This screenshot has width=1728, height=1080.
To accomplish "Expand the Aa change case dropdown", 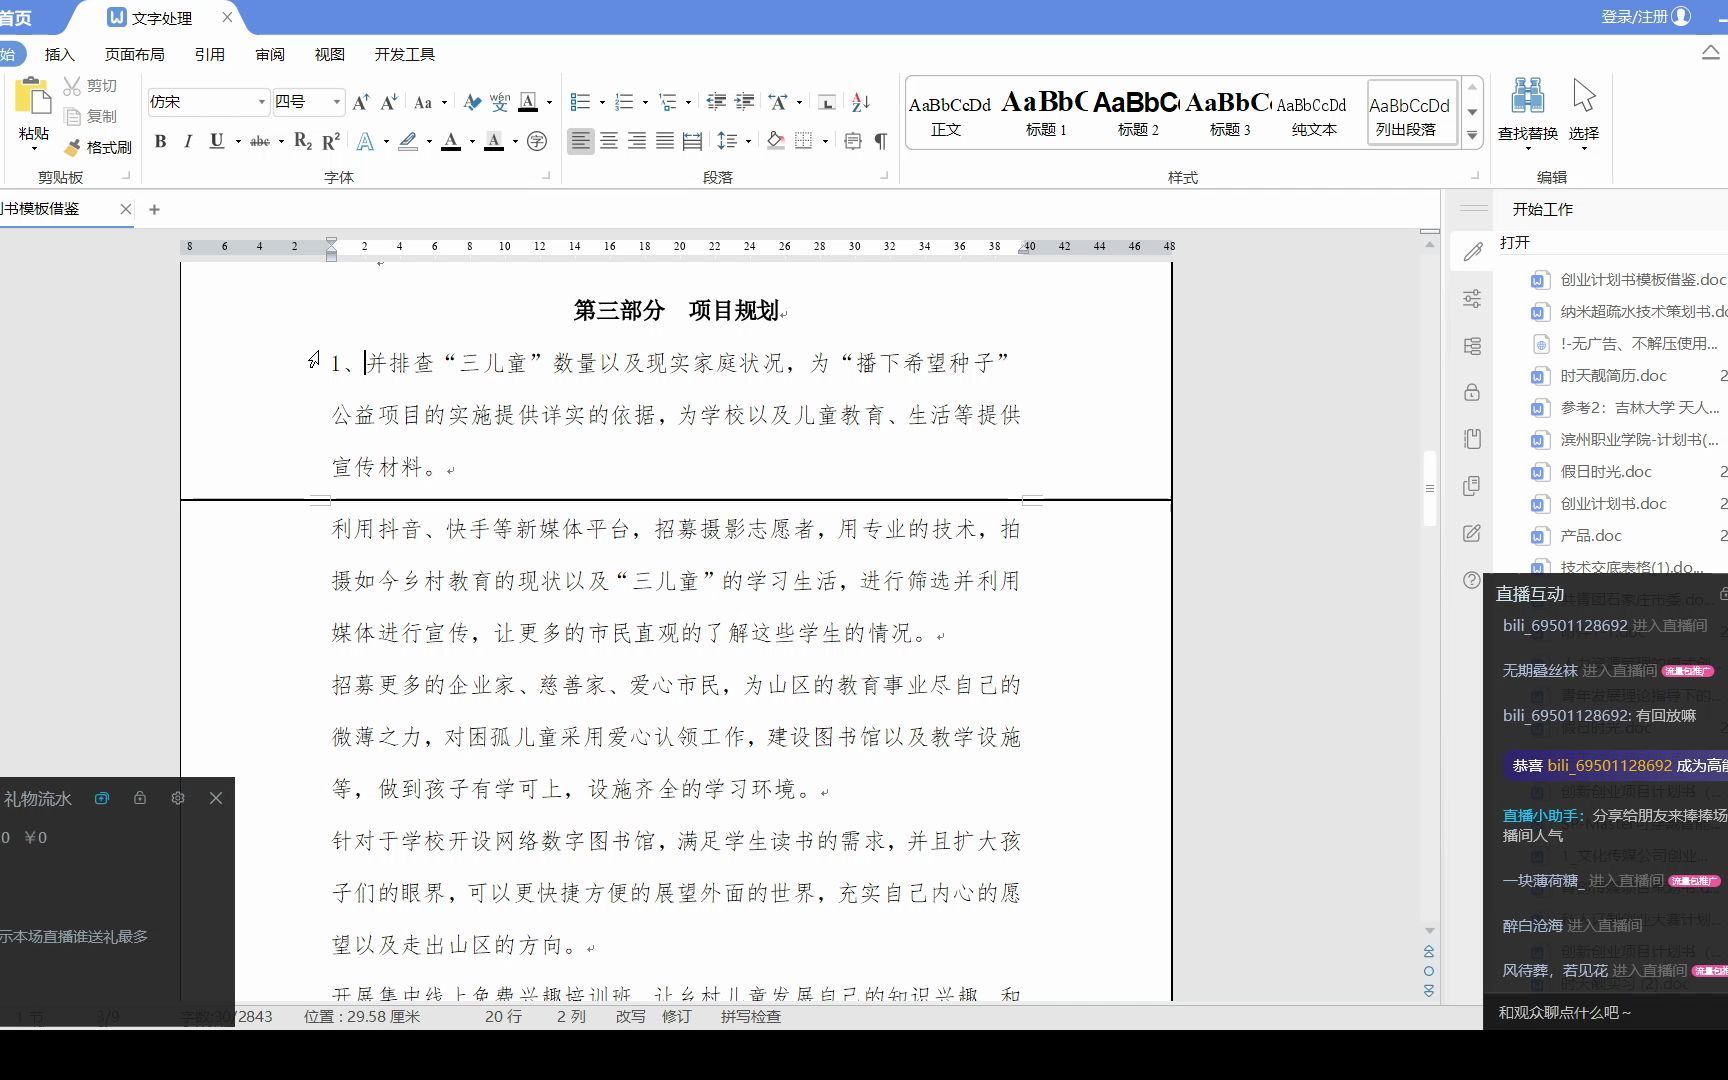I will point(444,102).
